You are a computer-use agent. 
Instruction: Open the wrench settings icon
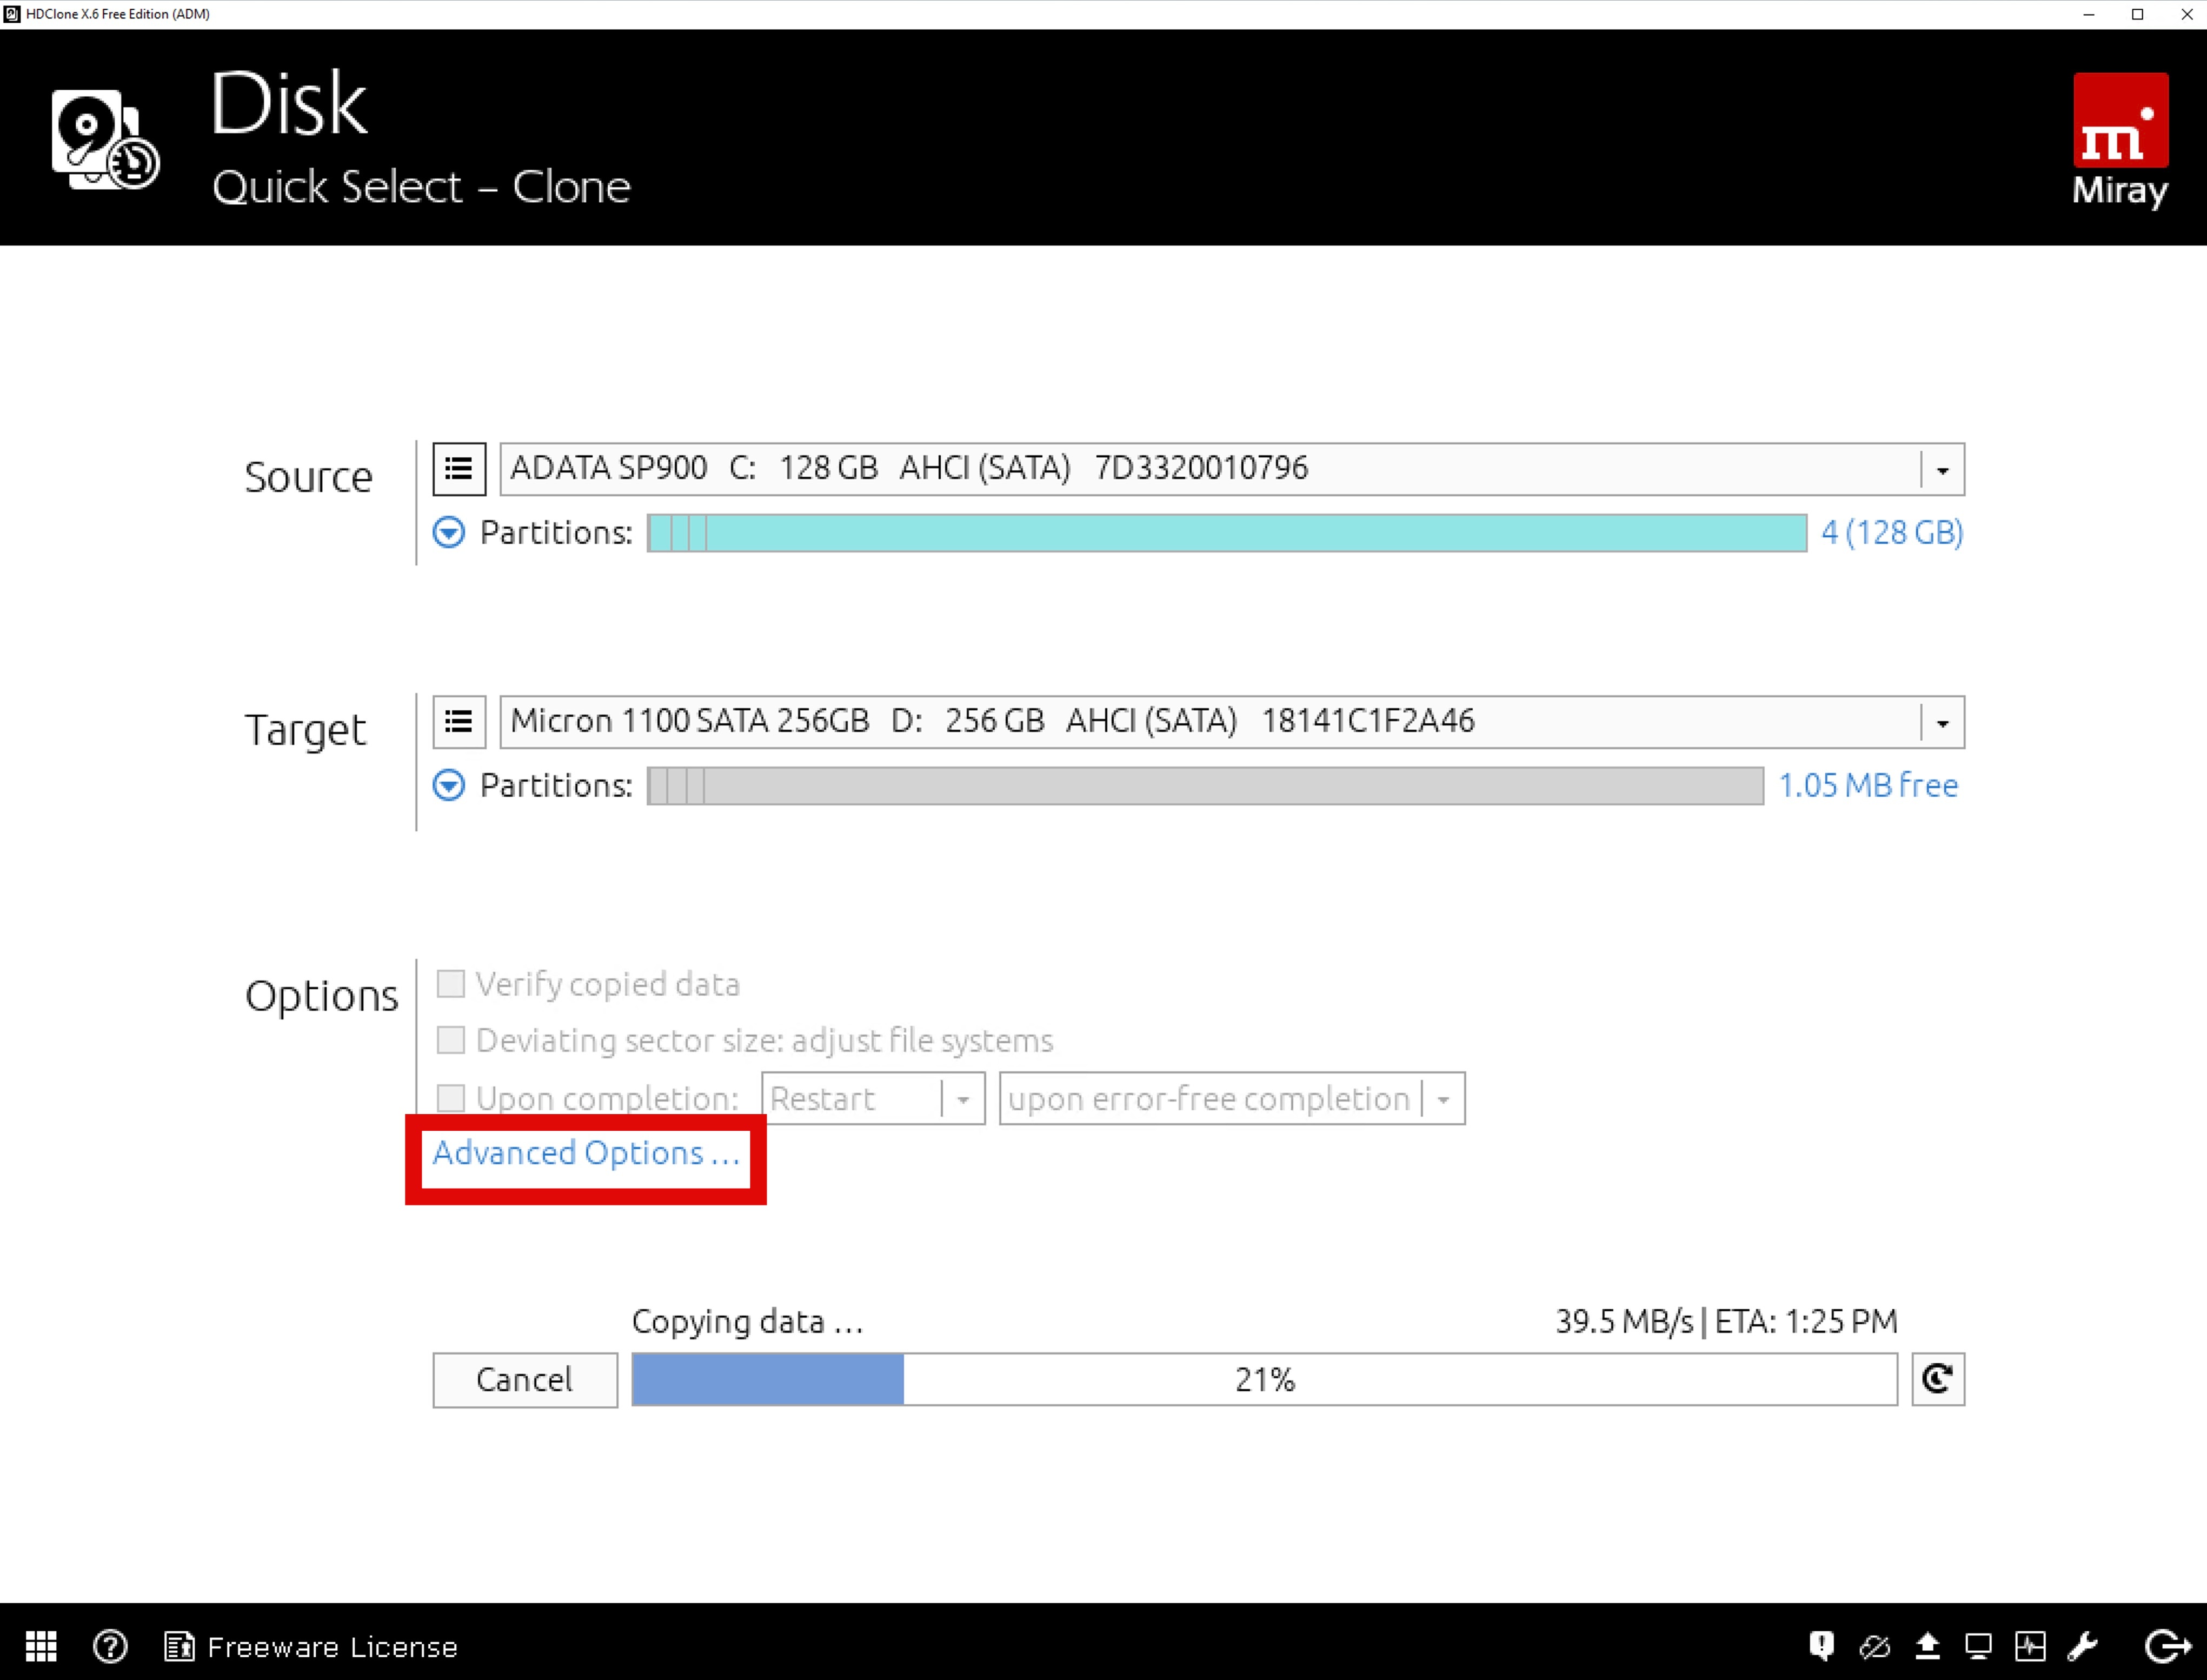tap(2082, 1645)
